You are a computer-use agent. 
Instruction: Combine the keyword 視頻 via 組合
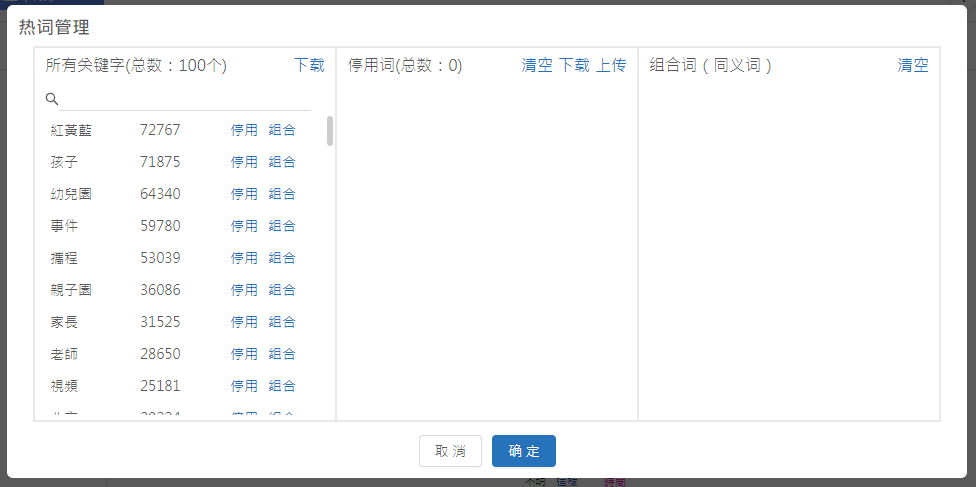pos(282,386)
